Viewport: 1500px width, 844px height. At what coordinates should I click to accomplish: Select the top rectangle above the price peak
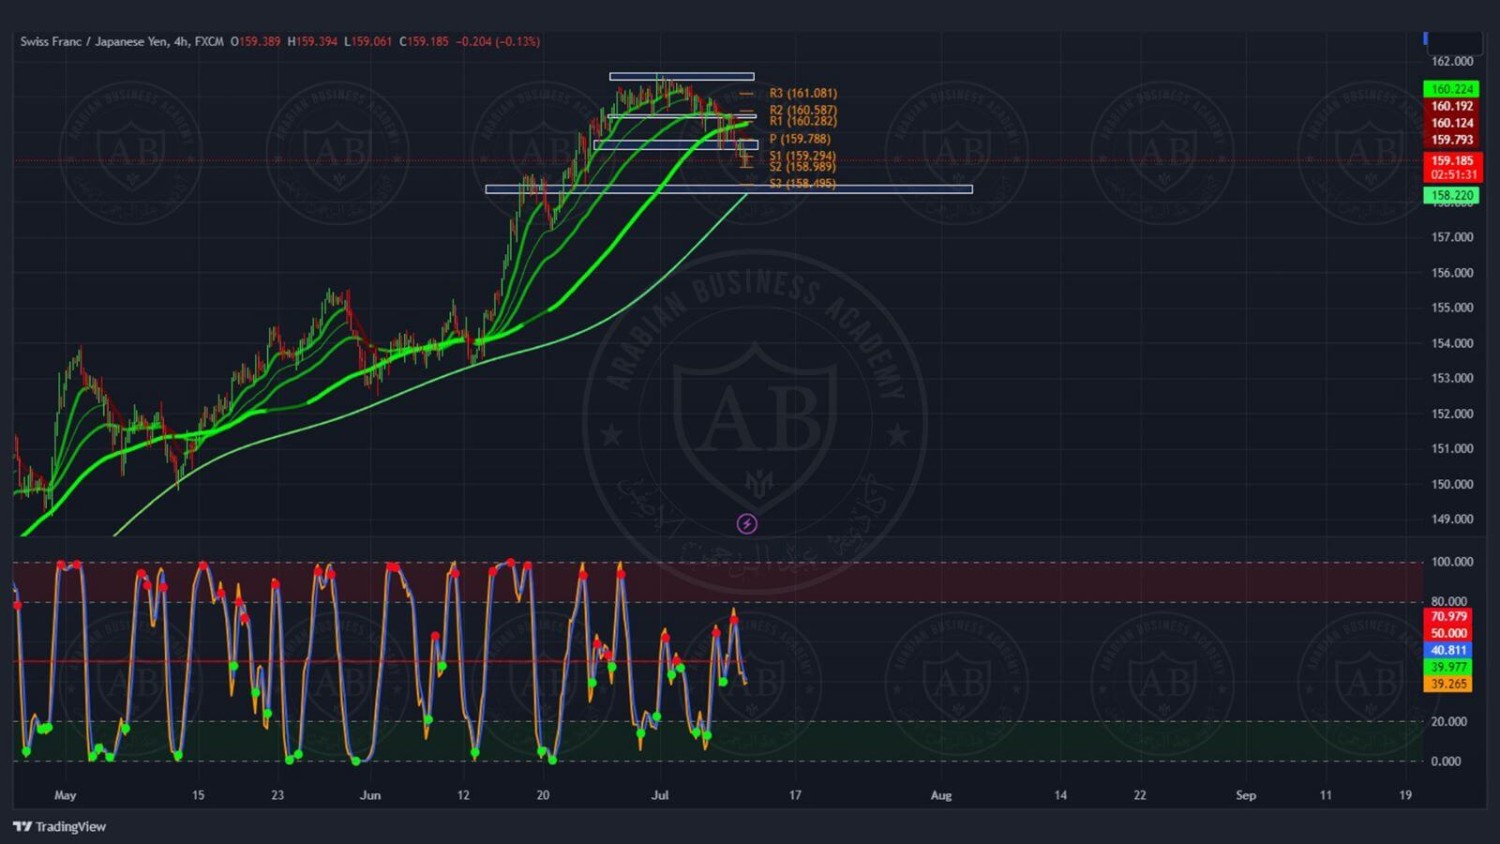click(682, 76)
